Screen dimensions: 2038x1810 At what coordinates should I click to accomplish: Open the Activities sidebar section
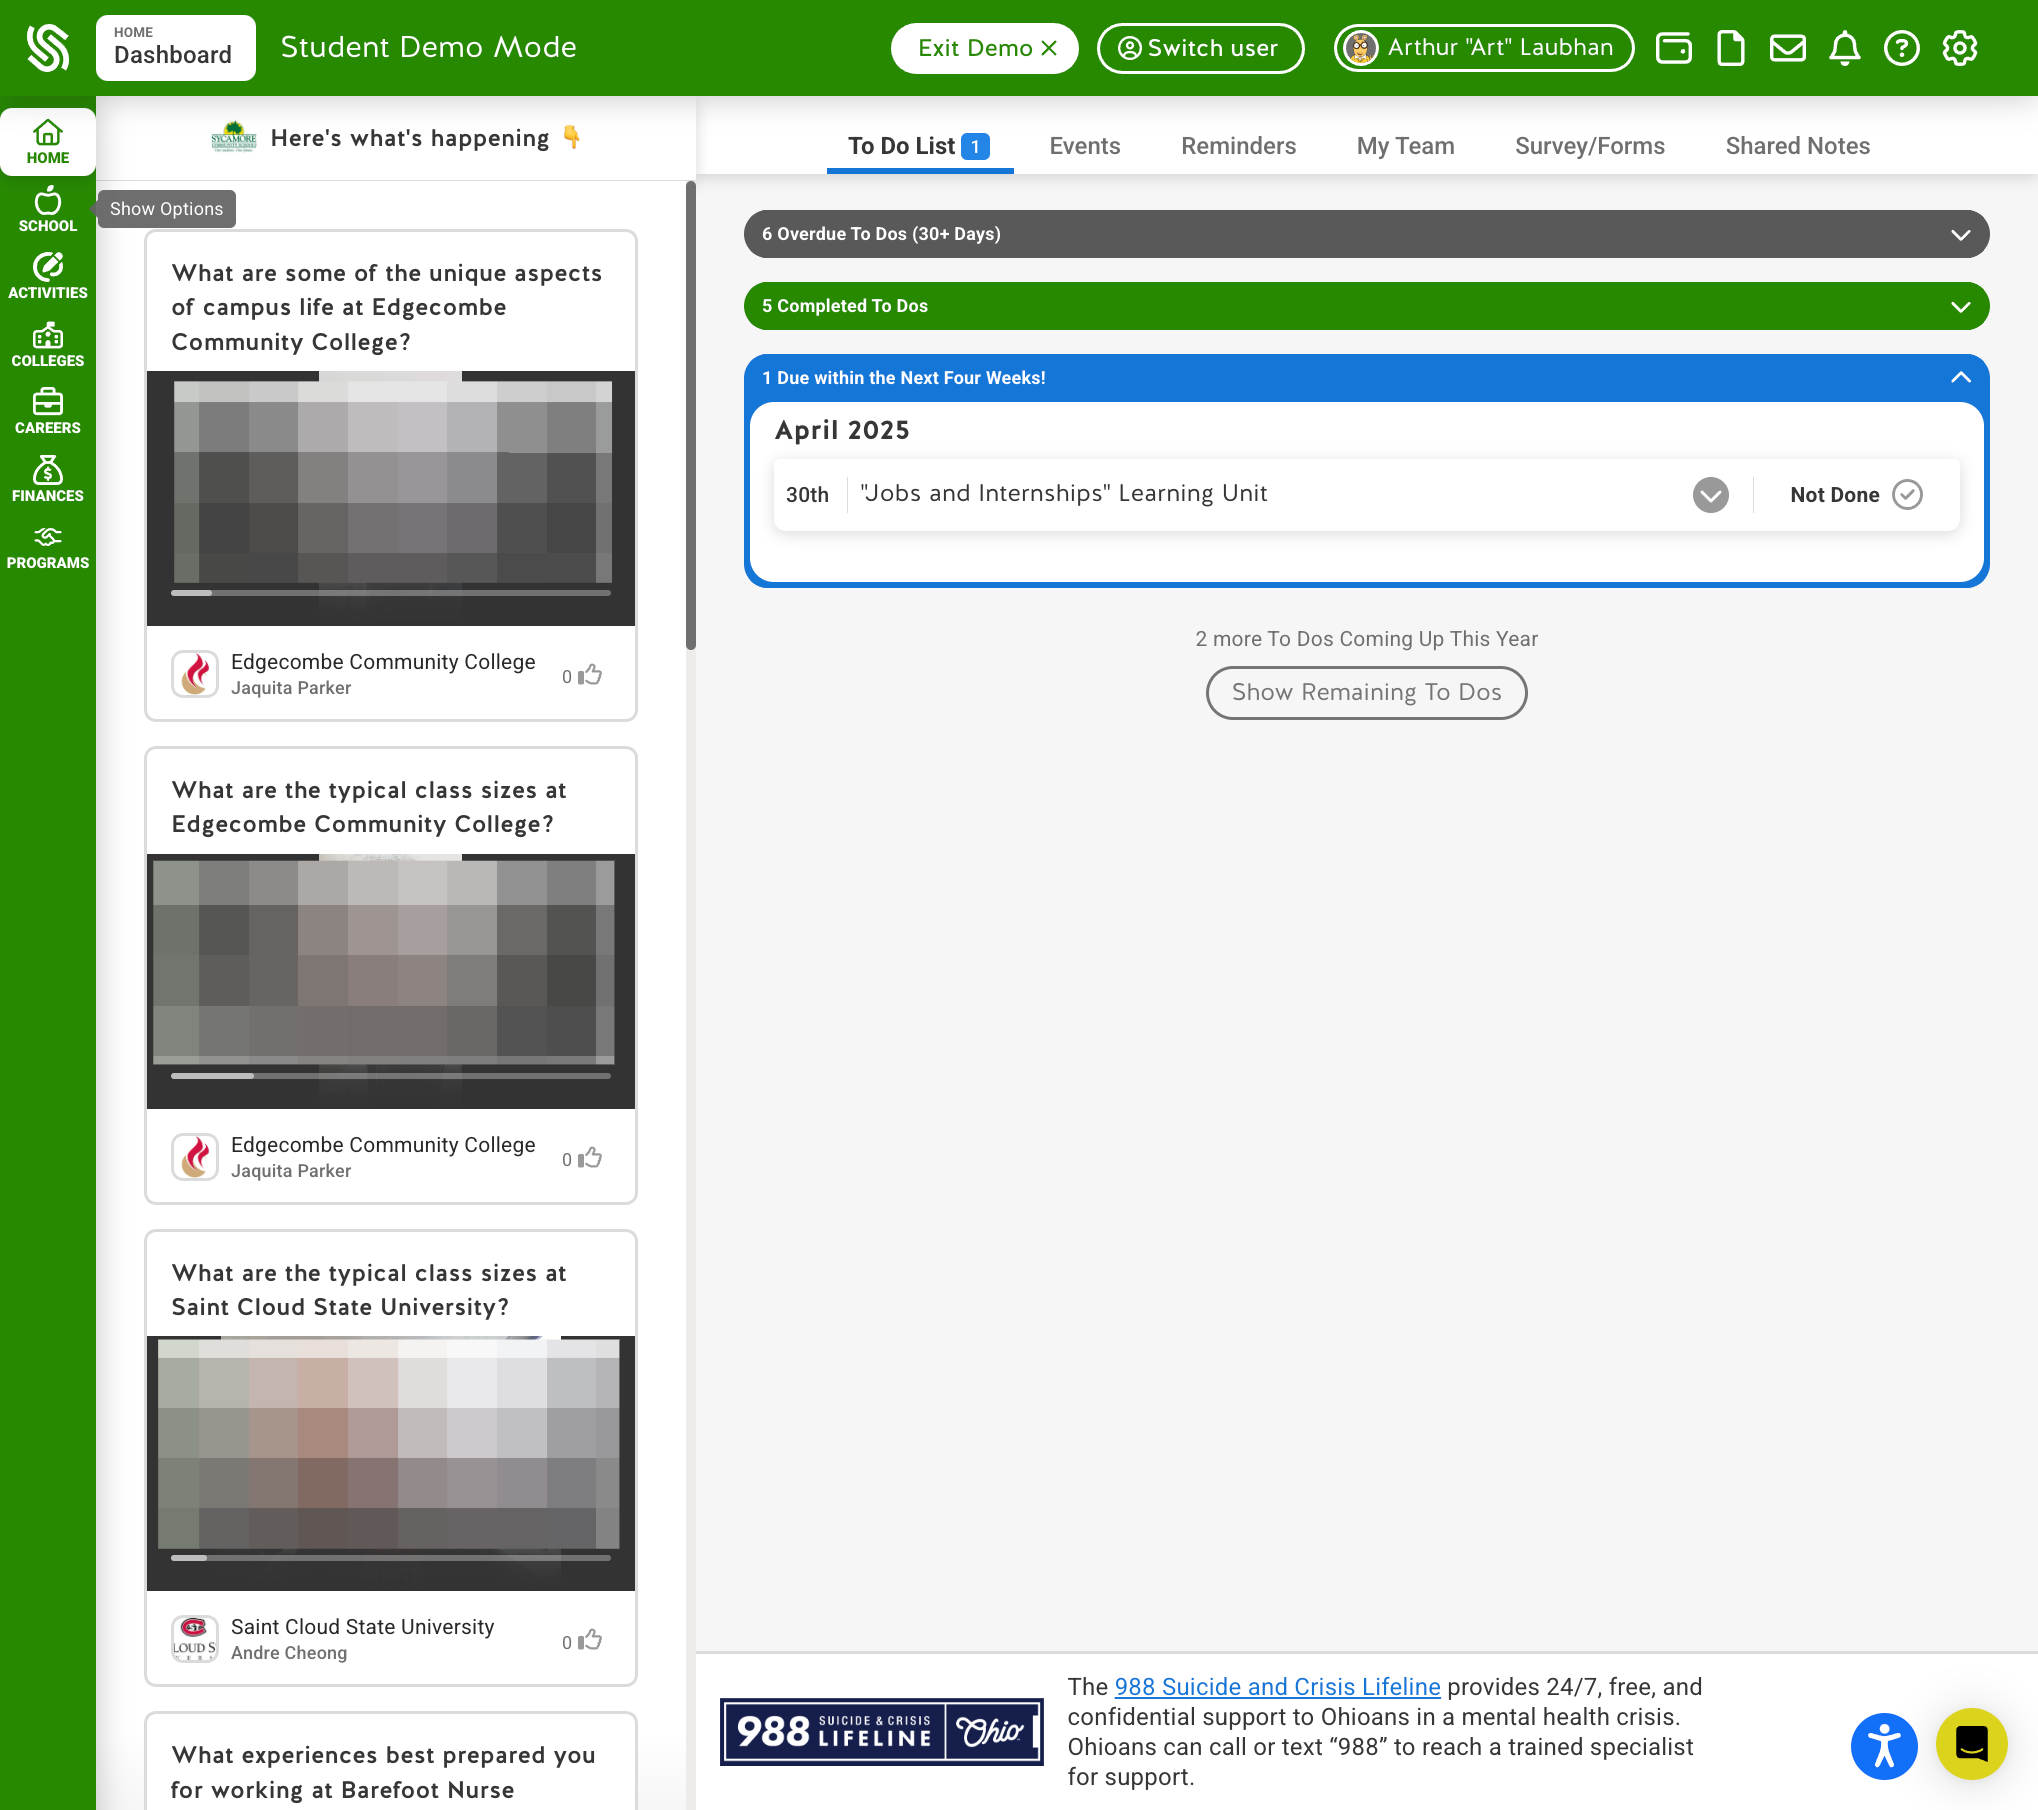coord(47,277)
